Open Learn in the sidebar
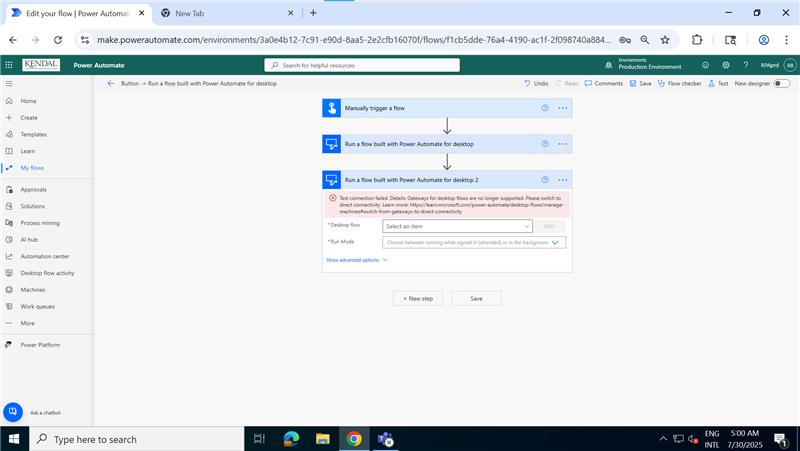Screen dimensions: 800x451 [28, 151]
